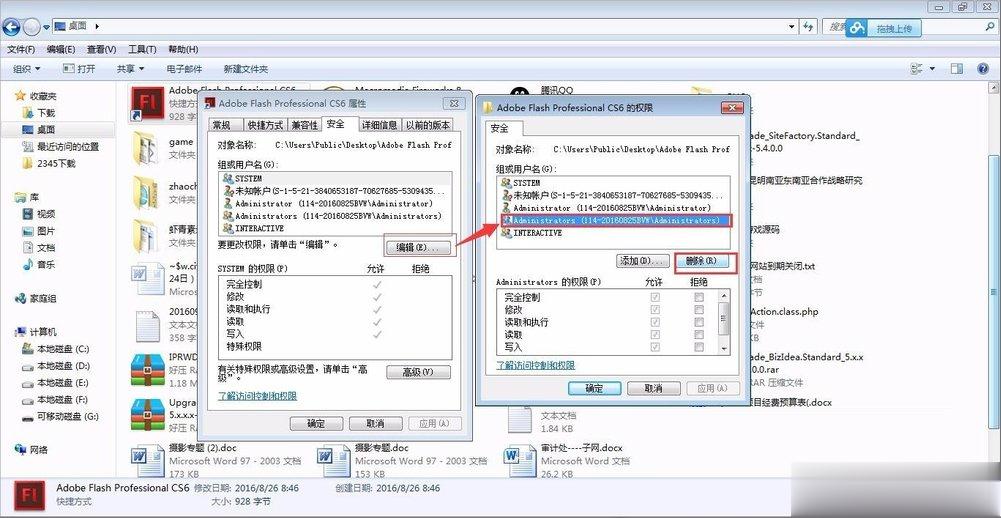Open the 查看(V) menu
The width and height of the screenshot is (1001, 518).
102,49
